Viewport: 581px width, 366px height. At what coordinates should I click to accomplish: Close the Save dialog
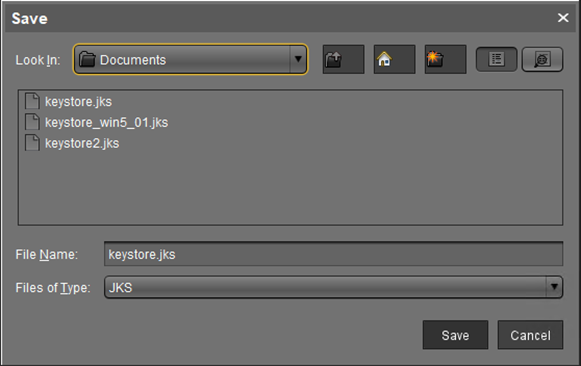pos(563,18)
